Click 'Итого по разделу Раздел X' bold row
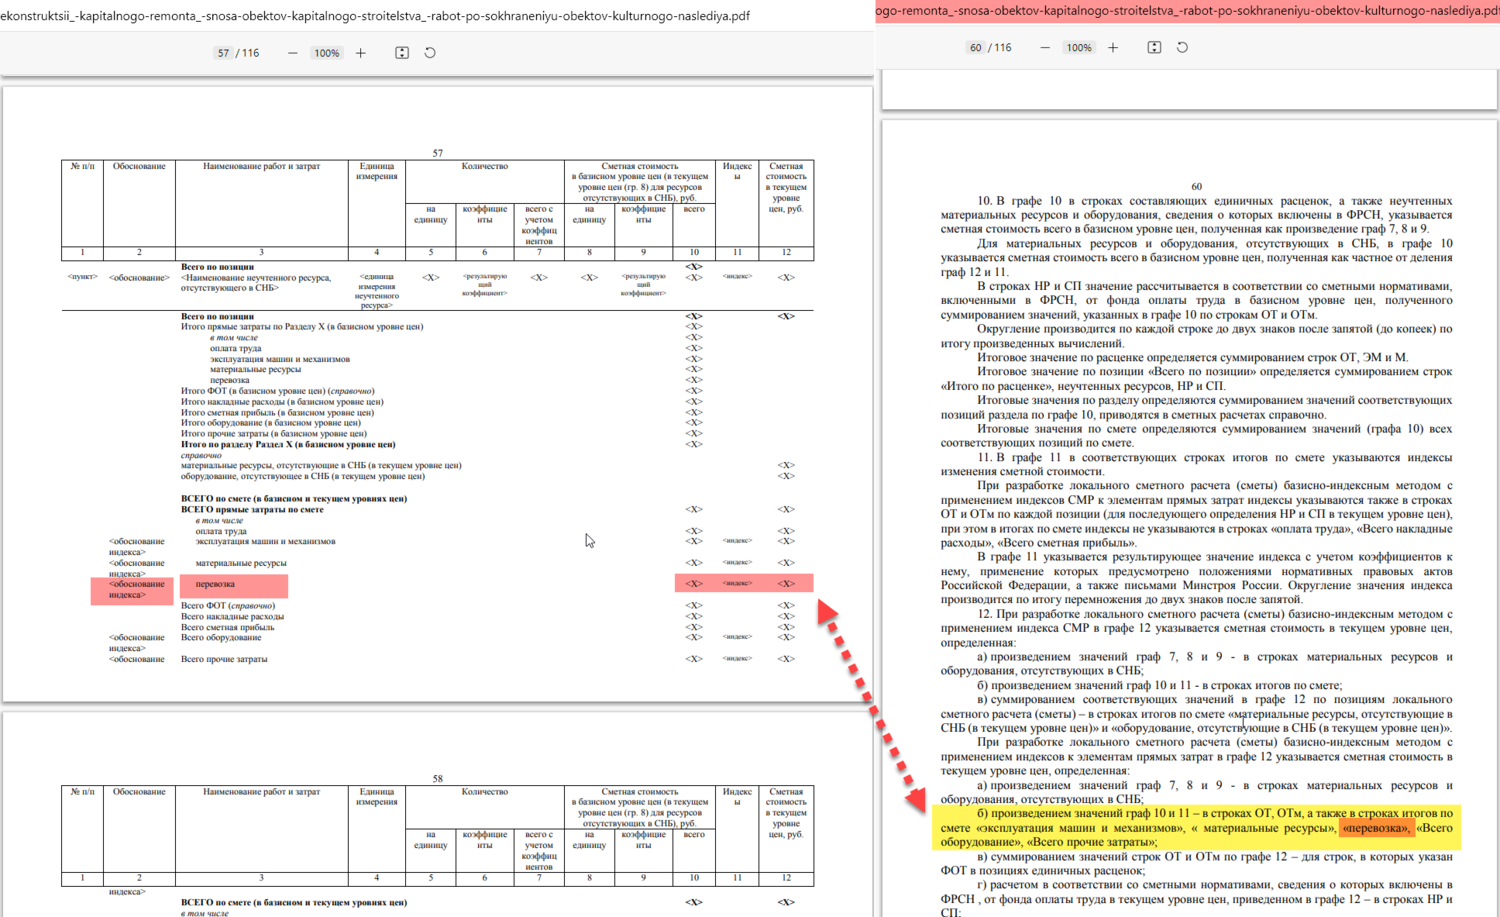The image size is (1500, 917). pyautogui.click(x=288, y=444)
